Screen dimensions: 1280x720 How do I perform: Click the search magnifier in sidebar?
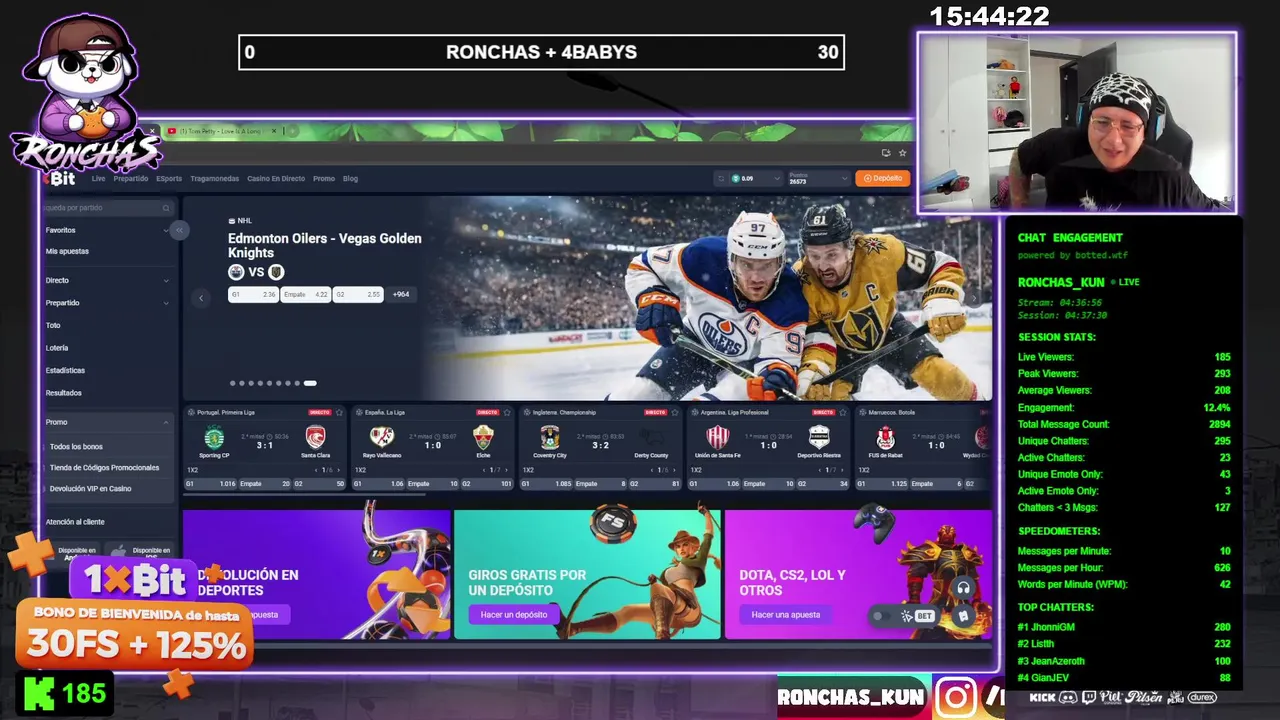click(166, 208)
